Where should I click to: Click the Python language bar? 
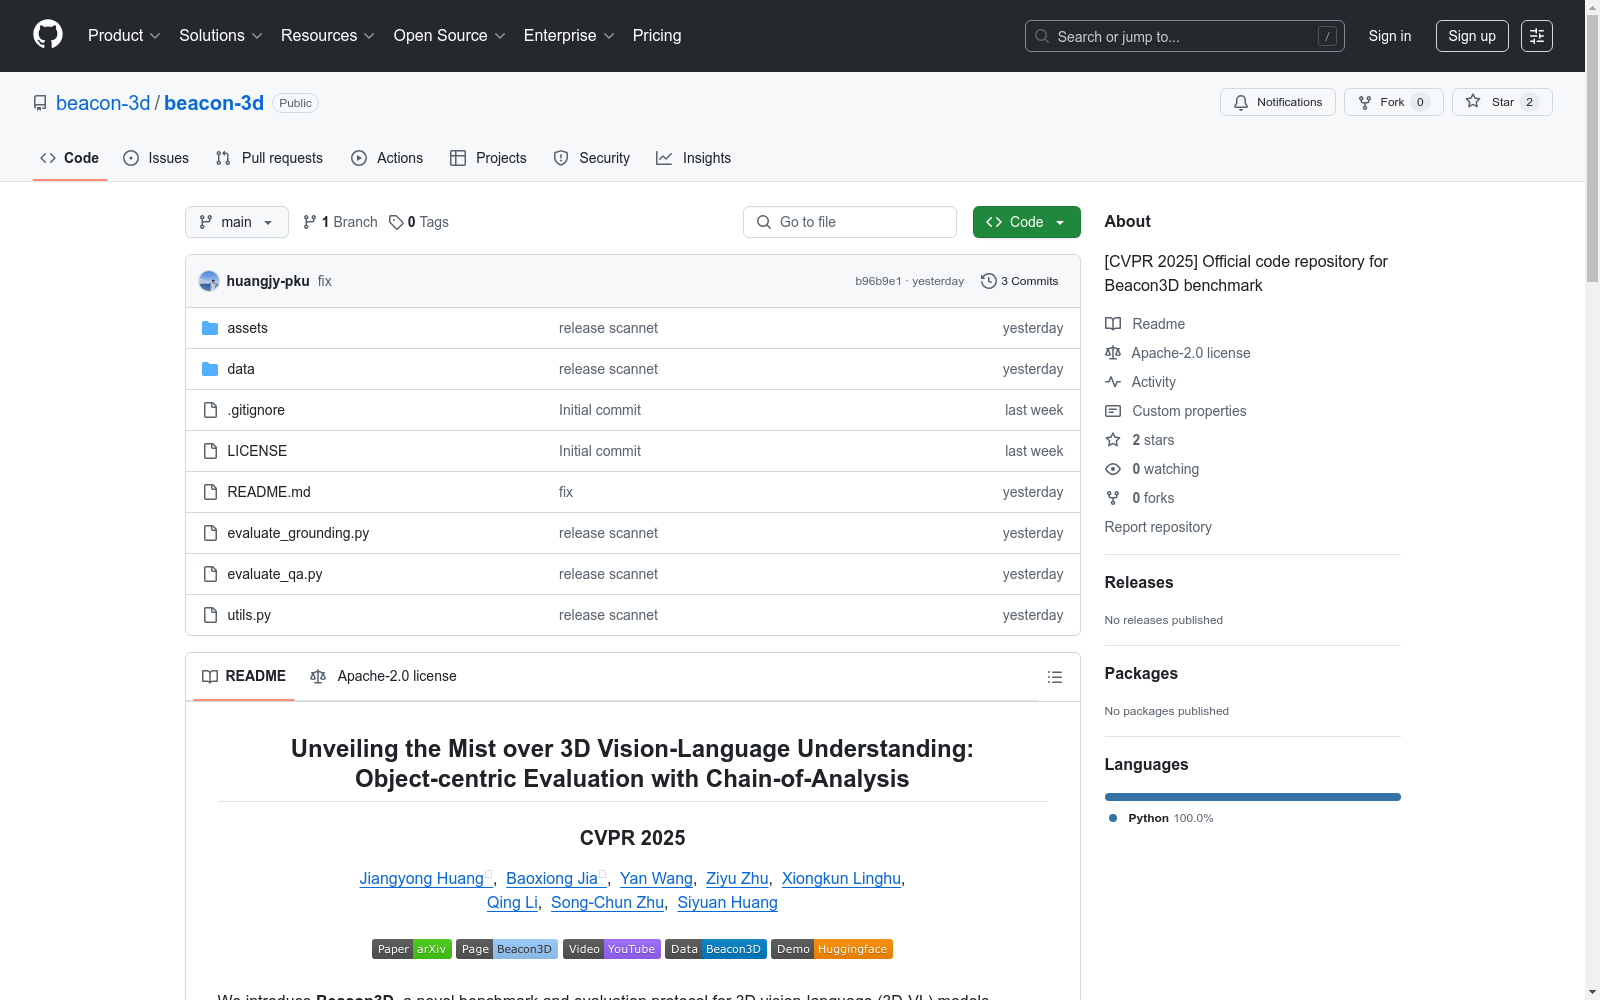coord(1253,797)
